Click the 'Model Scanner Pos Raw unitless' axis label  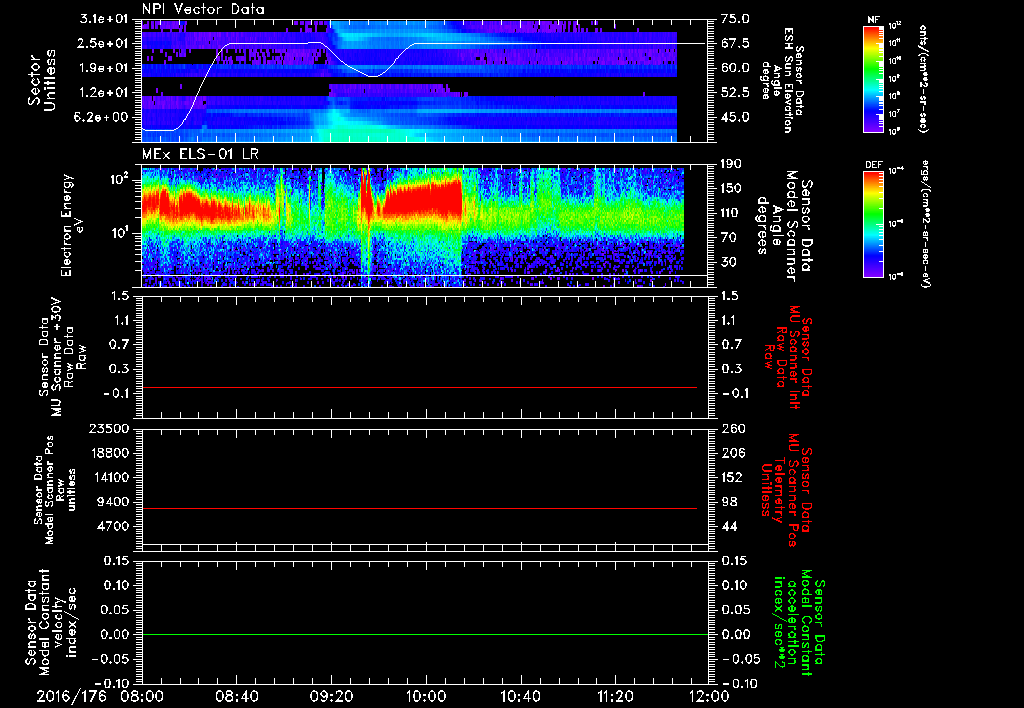(55, 490)
